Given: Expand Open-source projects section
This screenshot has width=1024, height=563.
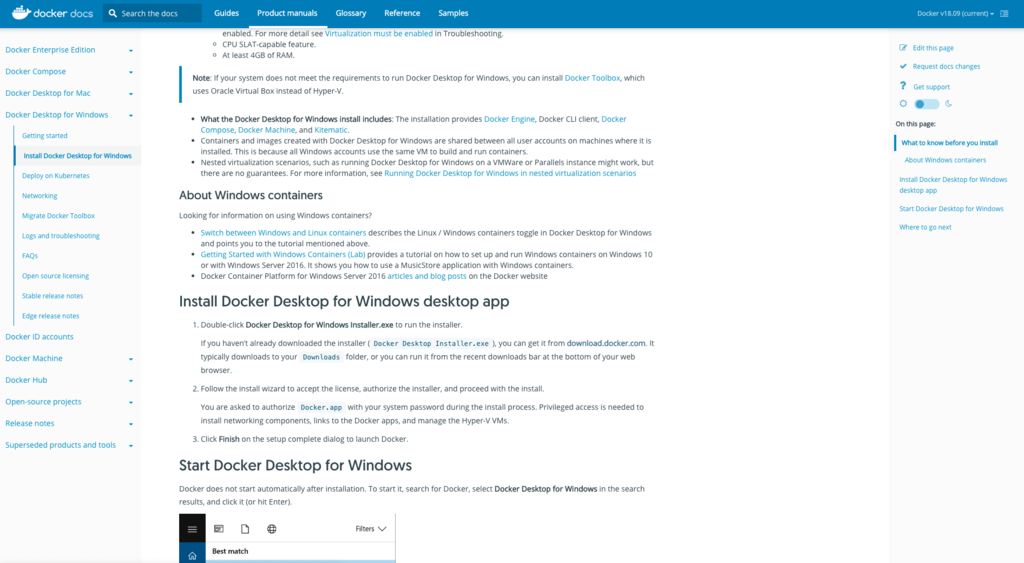Looking at the screenshot, I should (x=131, y=402).
